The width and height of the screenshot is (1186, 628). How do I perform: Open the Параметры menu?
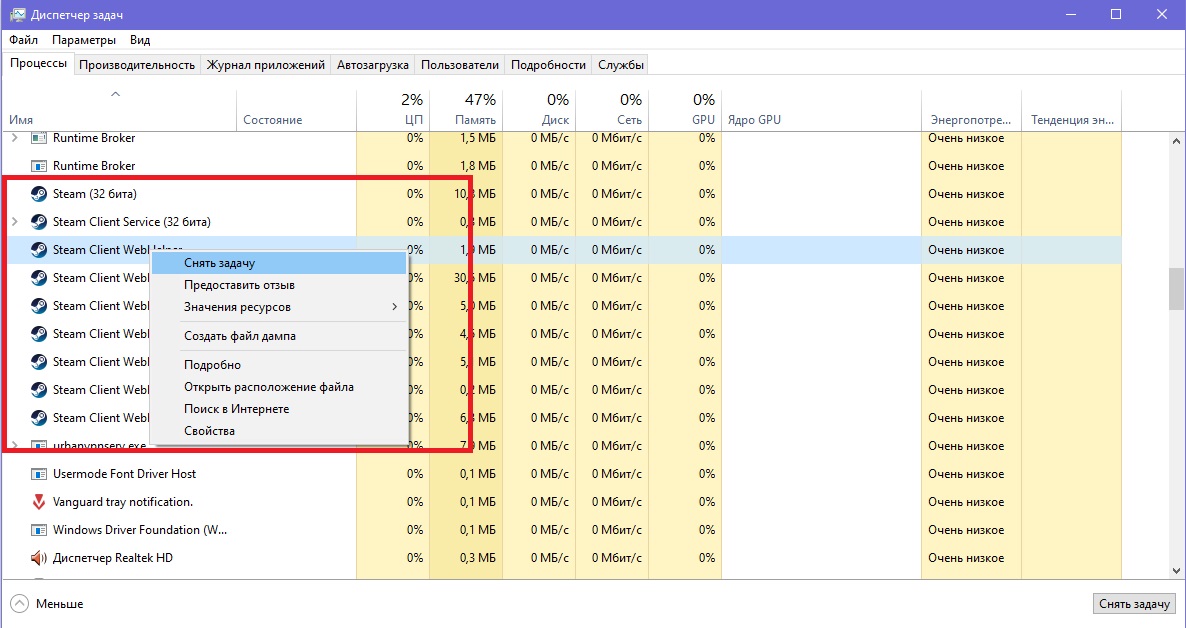[84, 39]
